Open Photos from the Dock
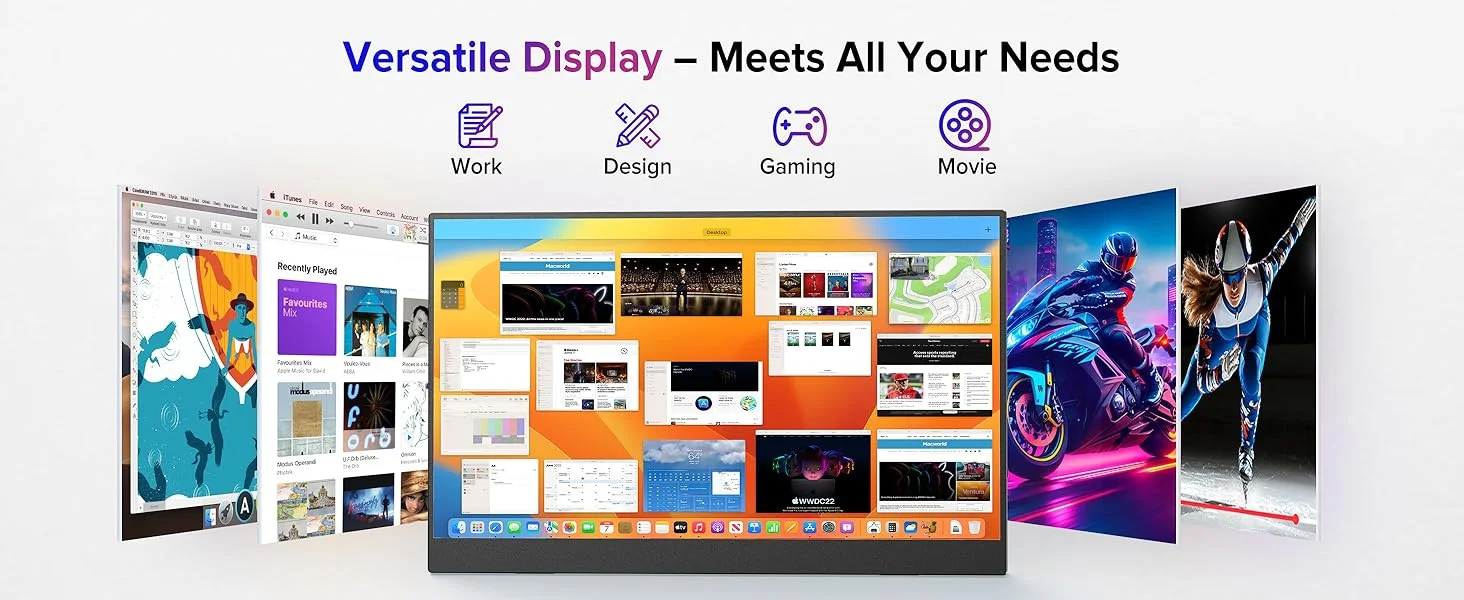Screen dimensions: 1464x600 click(x=570, y=527)
